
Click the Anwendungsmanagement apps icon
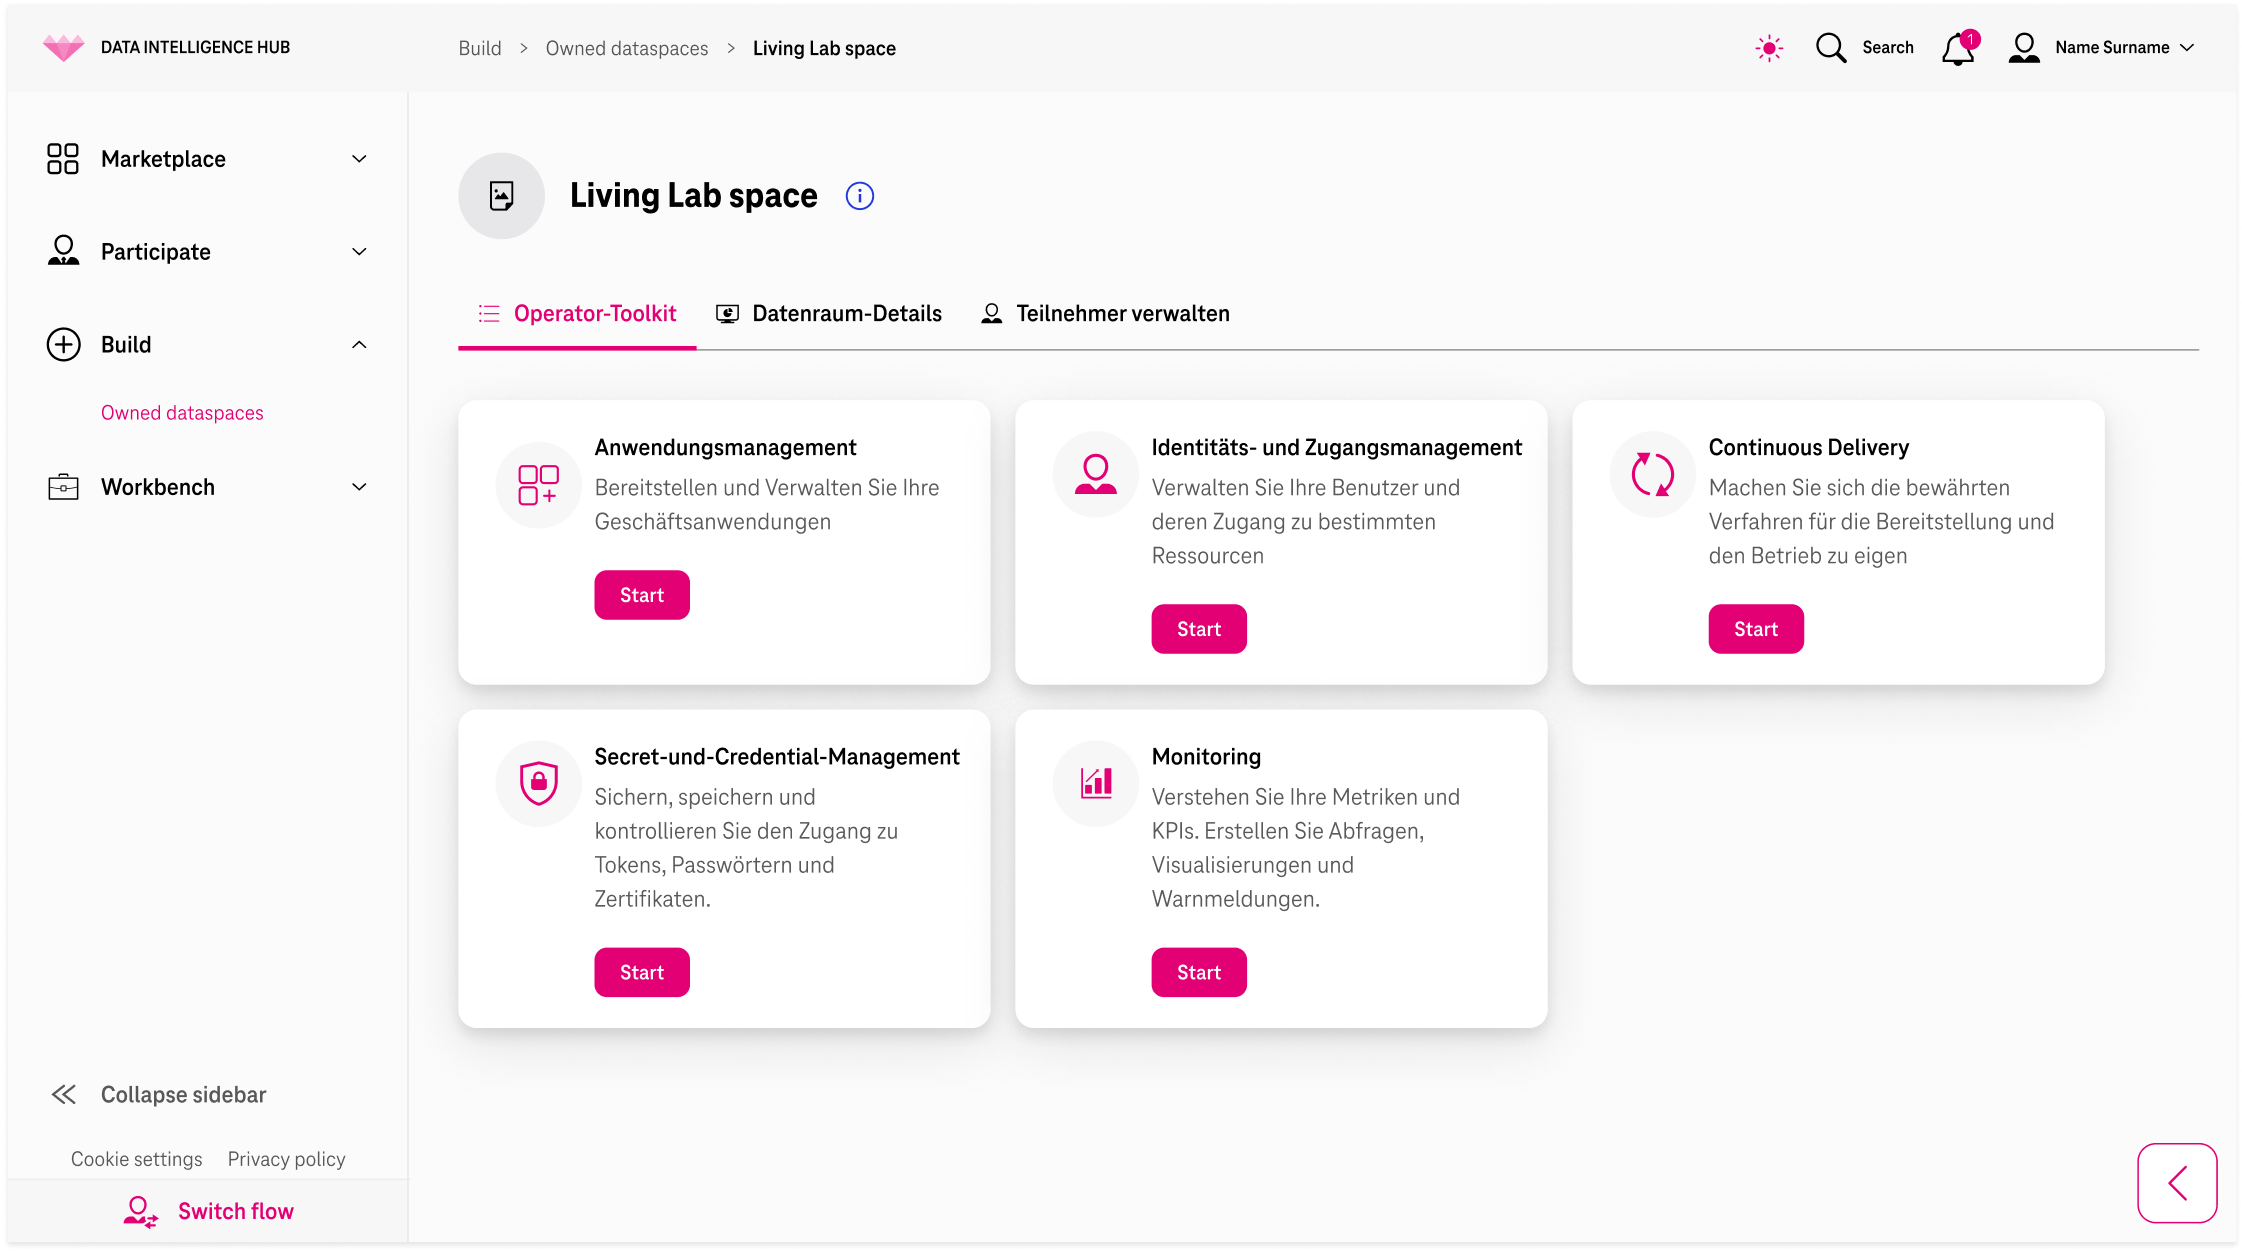point(538,484)
